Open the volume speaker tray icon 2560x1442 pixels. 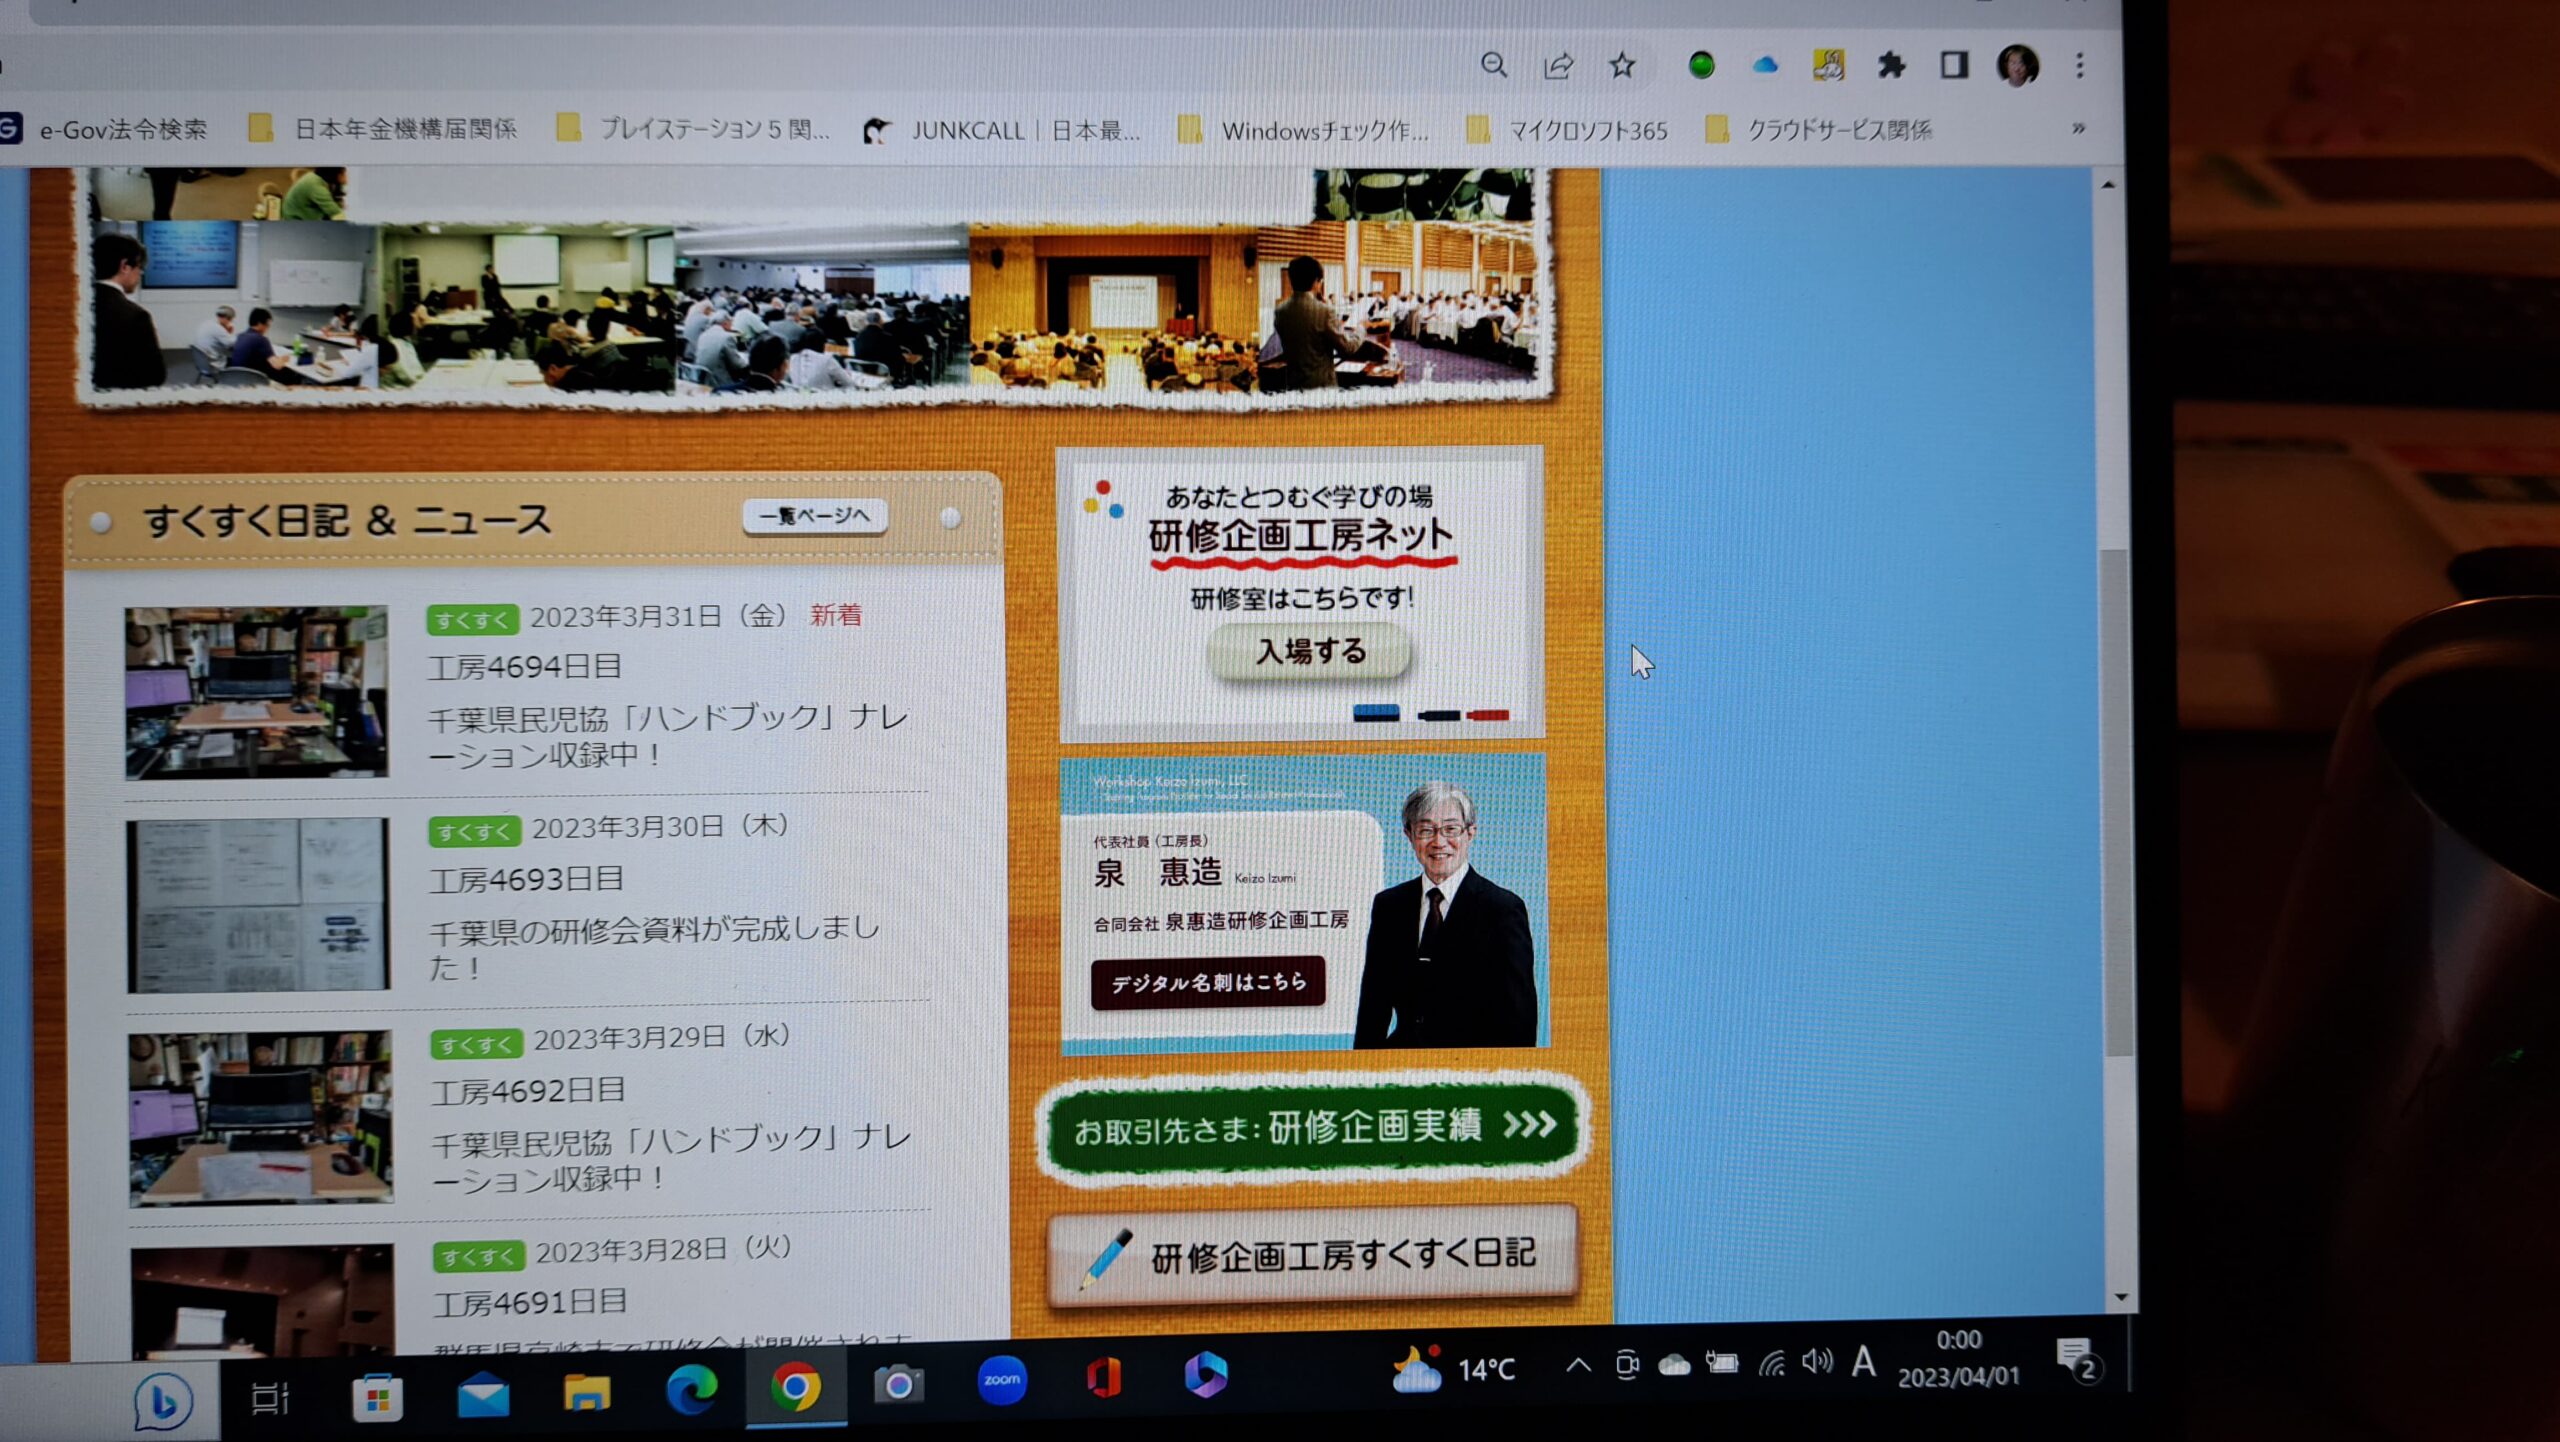click(x=1817, y=1361)
